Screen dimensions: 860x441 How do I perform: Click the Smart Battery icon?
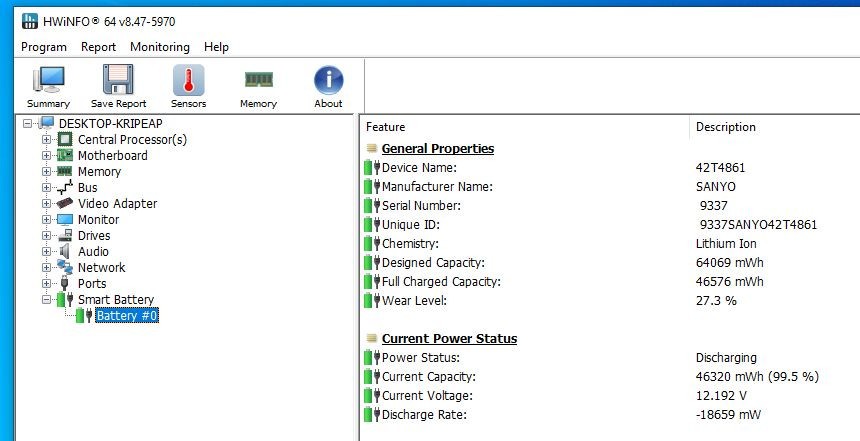(65, 299)
